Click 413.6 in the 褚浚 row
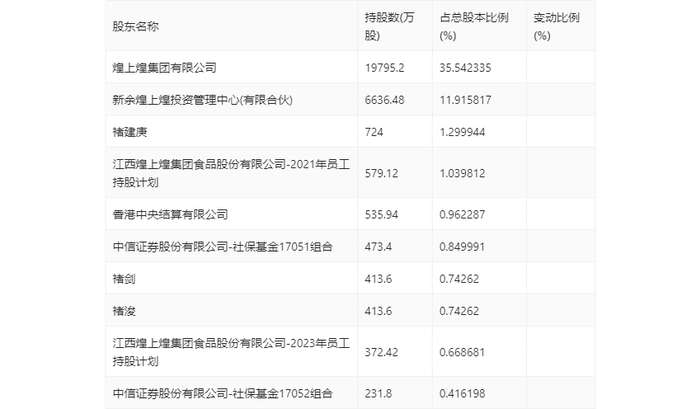This screenshot has height=409, width=700. click(x=378, y=311)
